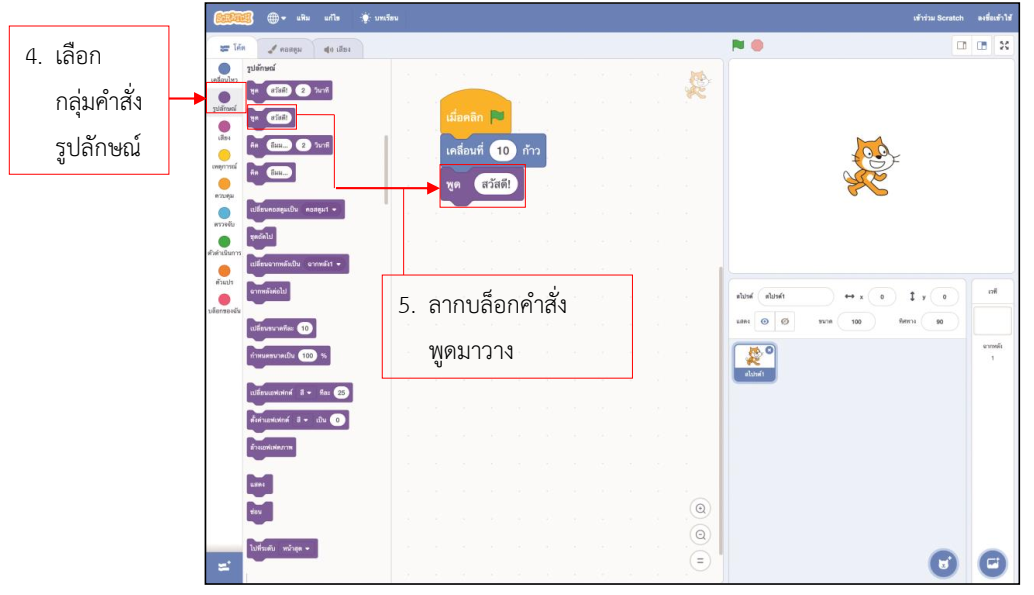The width and height of the screenshot is (1034, 595).
Task: Zoom out on the code workspace
Action: click(701, 535)
